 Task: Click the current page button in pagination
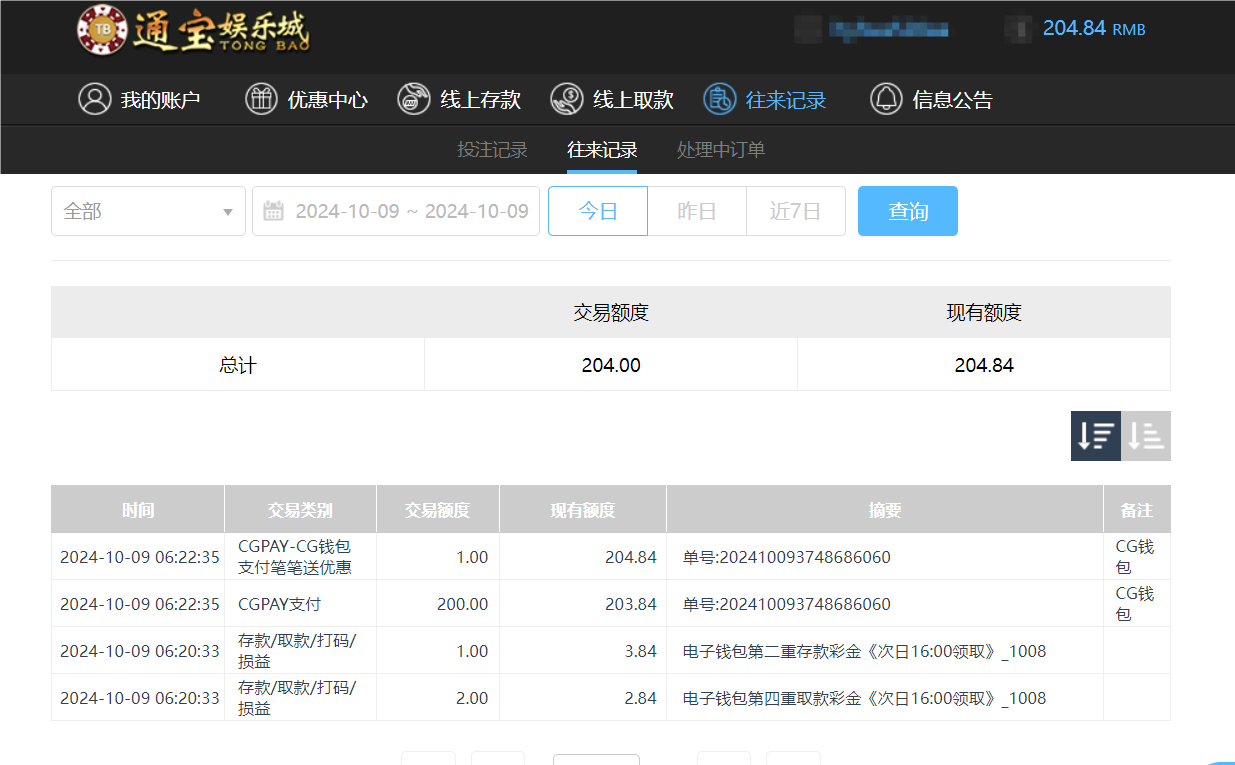click(x=596, y=760)
